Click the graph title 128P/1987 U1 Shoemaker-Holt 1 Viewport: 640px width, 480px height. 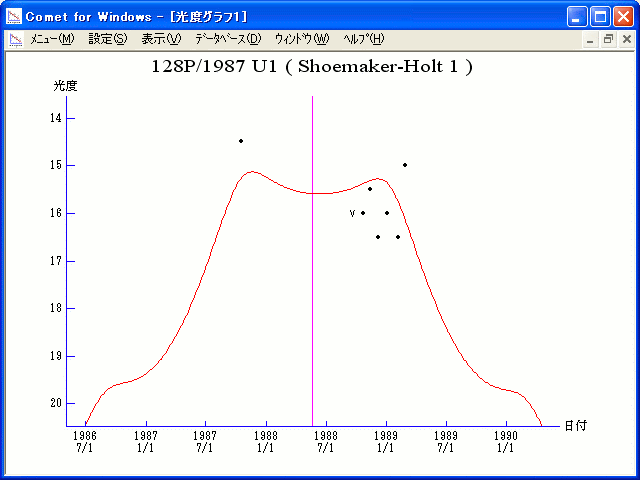pyautogui.click(x=311, y=67)
